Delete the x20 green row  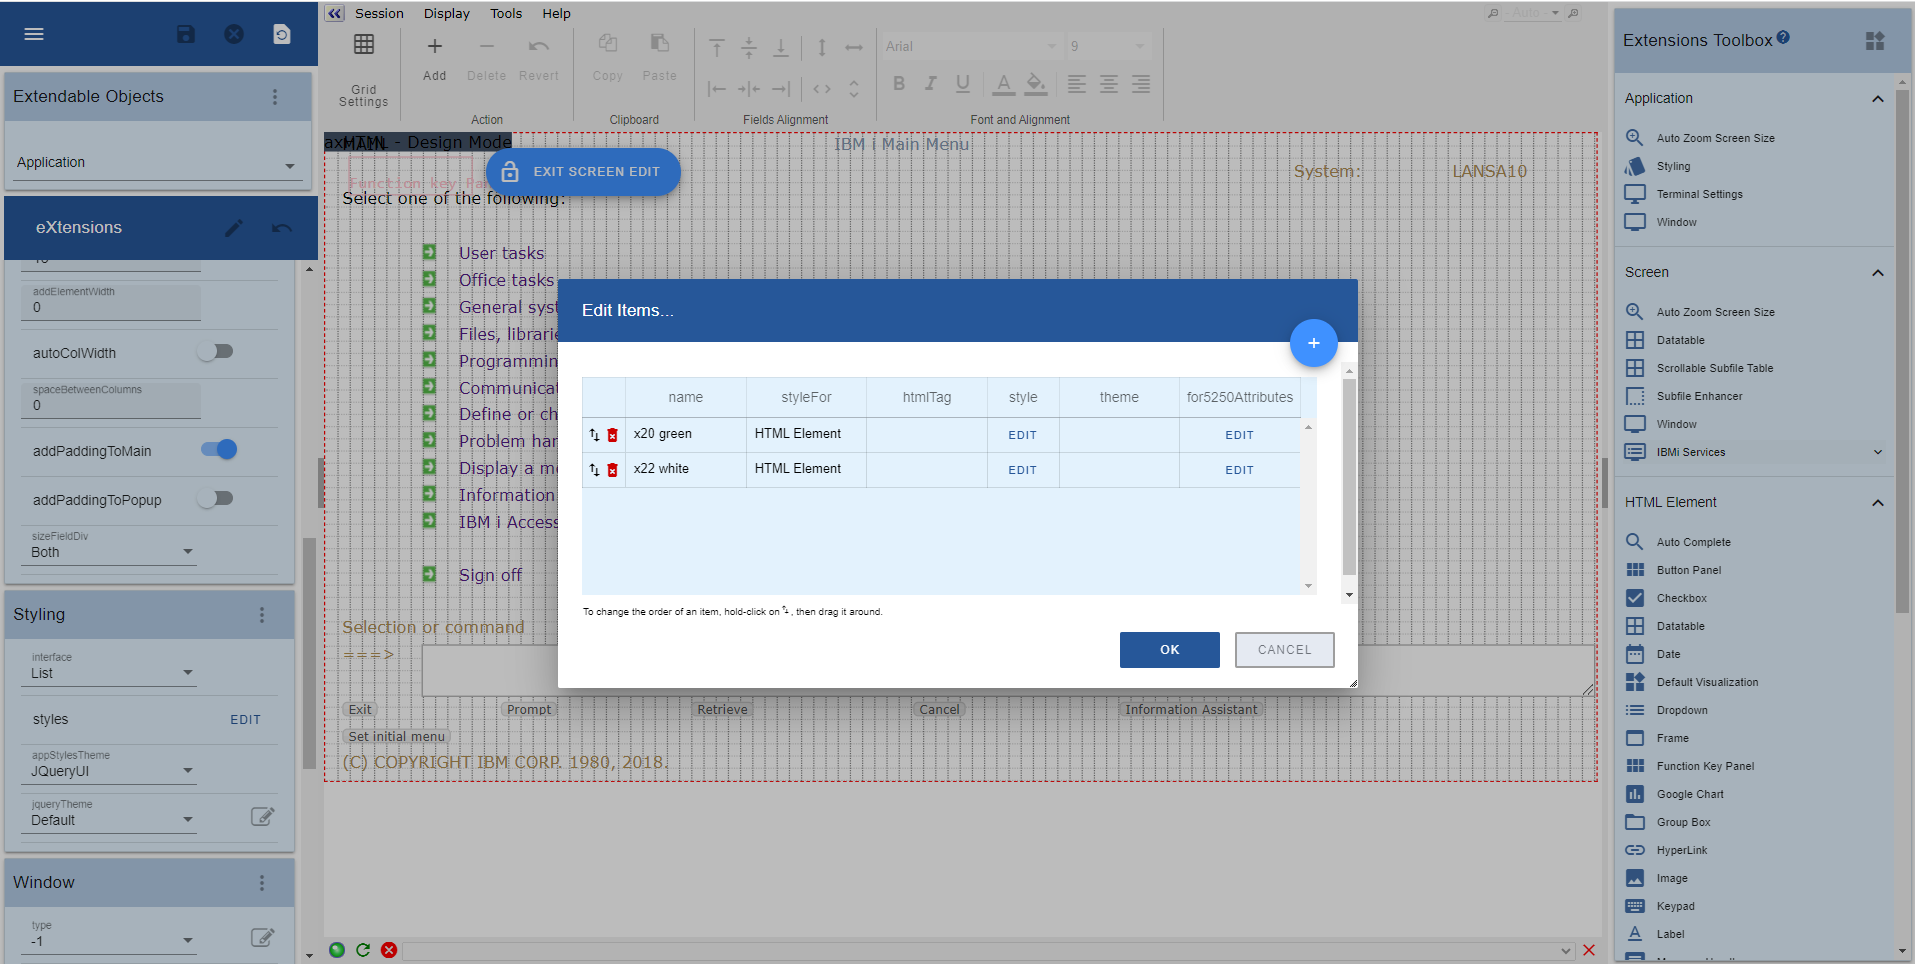coord(613,435)
